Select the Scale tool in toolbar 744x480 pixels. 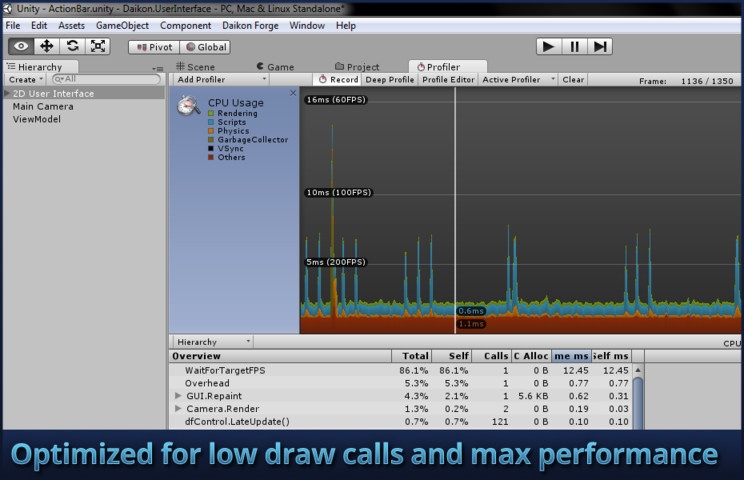(98, 46)
